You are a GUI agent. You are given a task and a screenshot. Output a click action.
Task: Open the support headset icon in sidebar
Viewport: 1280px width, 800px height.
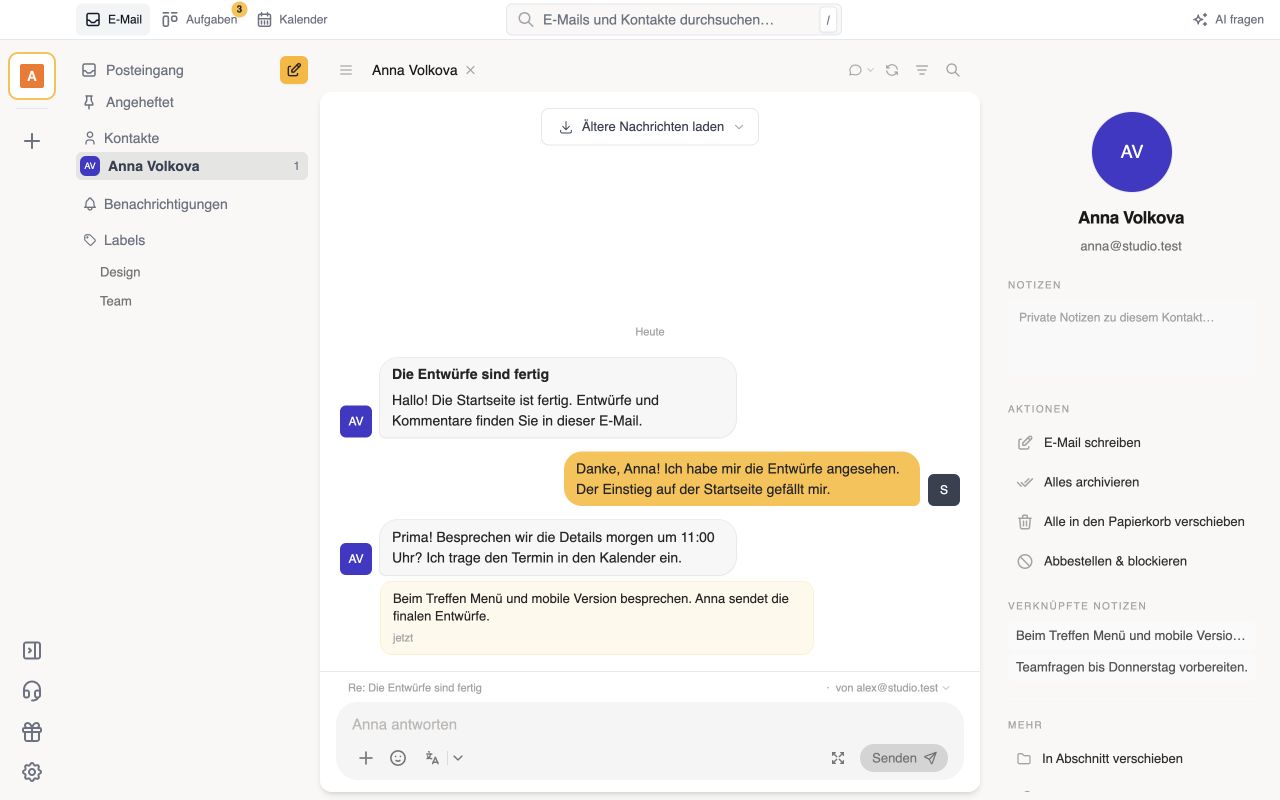tap(32, 691)
